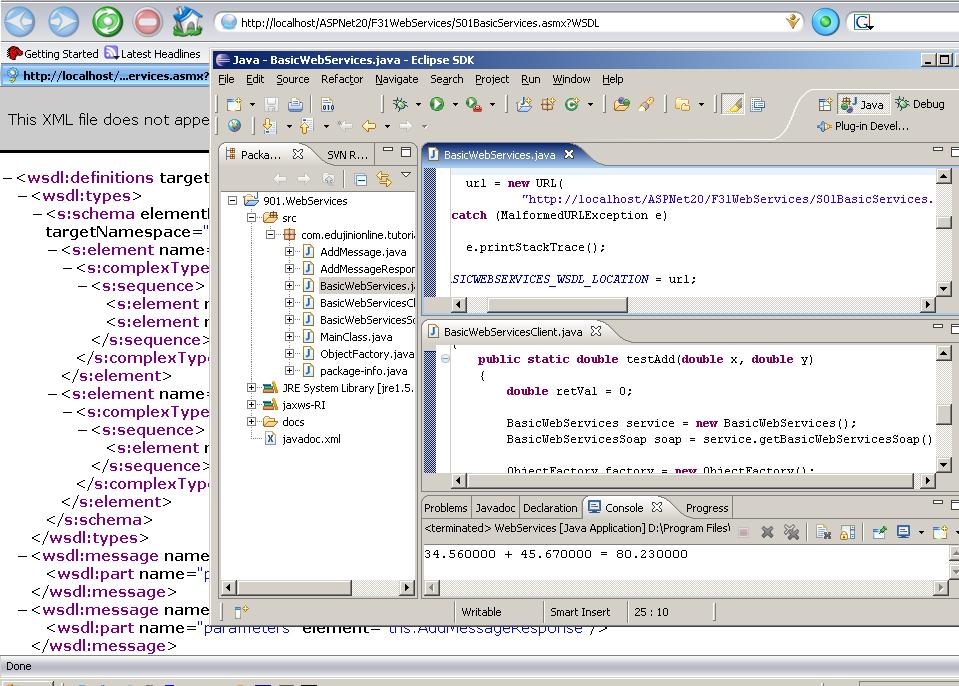Select javadoc.xml in Package Explorer
Image resolution: width=959 pixels, height=686 pixels.
(x=311, y=438)
